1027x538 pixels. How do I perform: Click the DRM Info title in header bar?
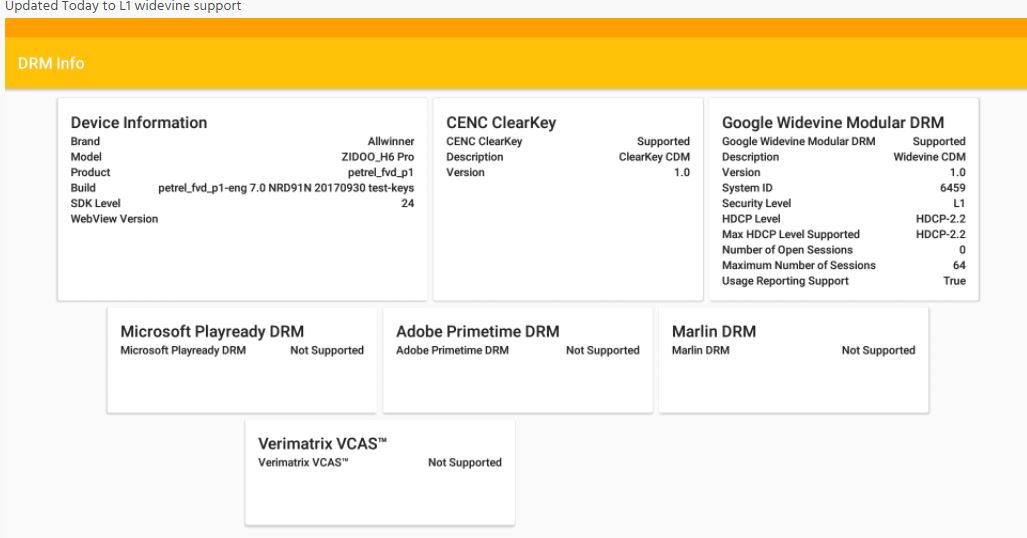(x=51, y=63)
